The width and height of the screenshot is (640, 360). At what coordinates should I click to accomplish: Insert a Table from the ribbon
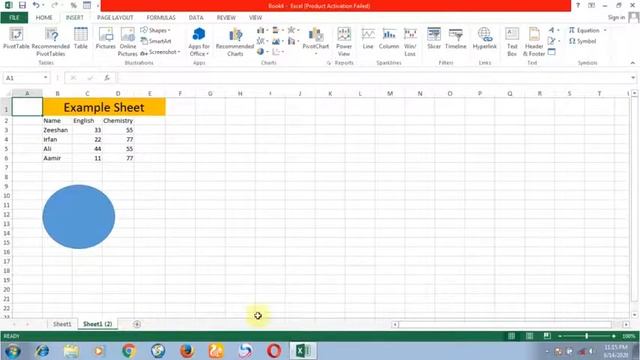coord(80,38)
